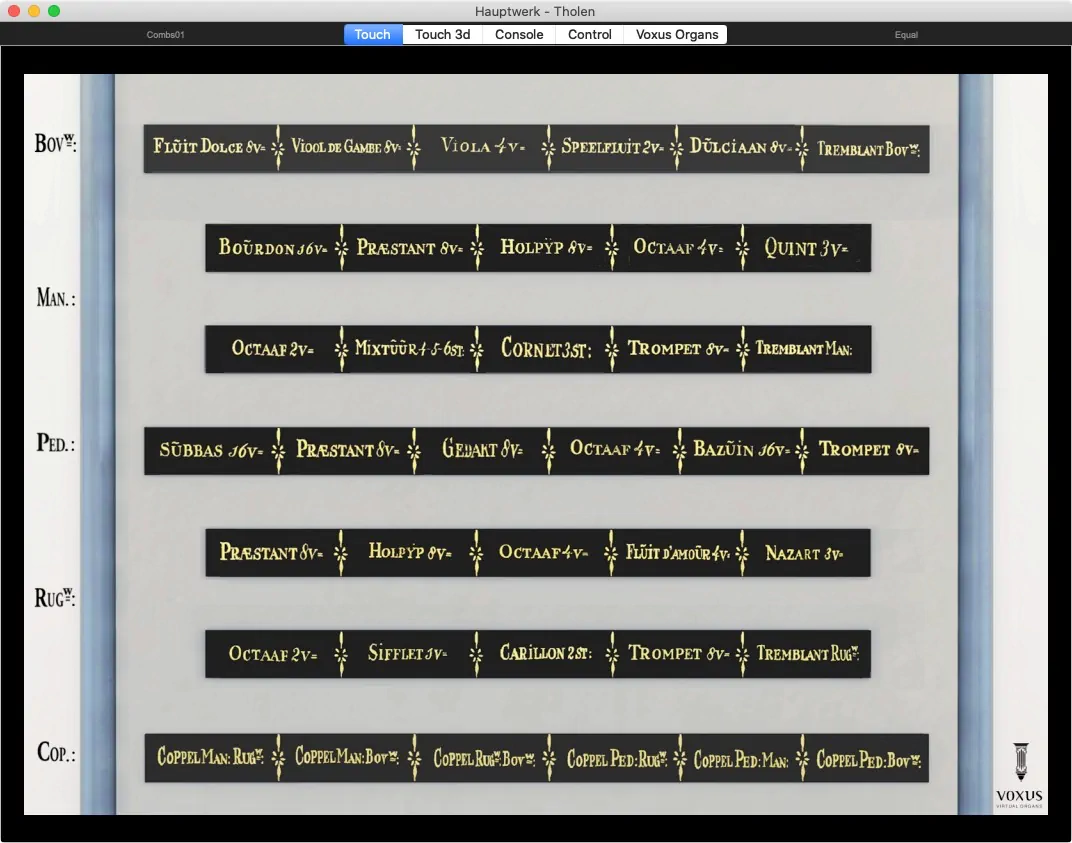
Task: Toggle Tremblant Bovw tremulant
Action: (867, 149)
